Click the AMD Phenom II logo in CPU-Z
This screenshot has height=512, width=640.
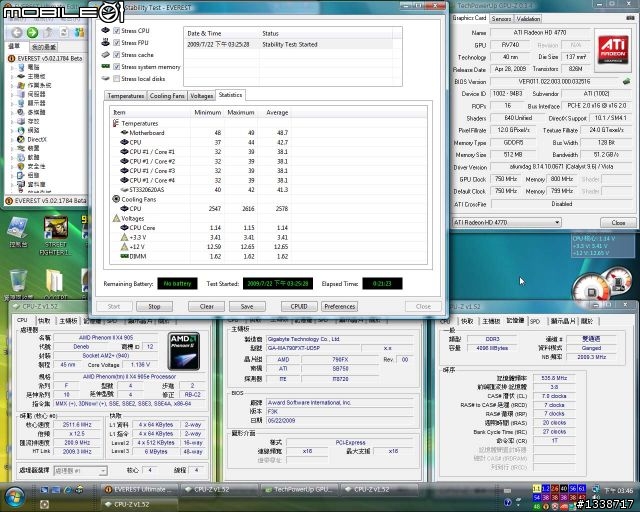coord(184,352)
